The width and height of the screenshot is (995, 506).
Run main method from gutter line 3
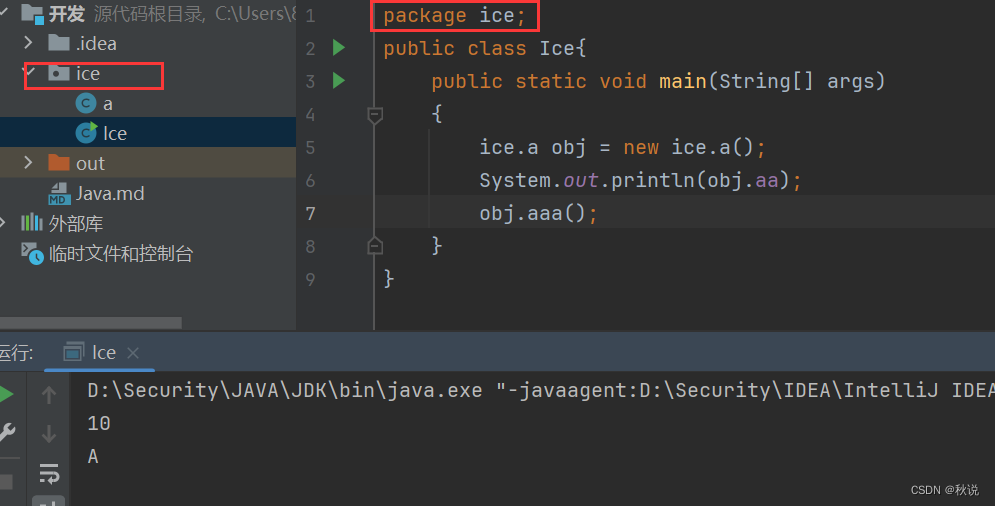pyautogui.click(x=339, y=81)
